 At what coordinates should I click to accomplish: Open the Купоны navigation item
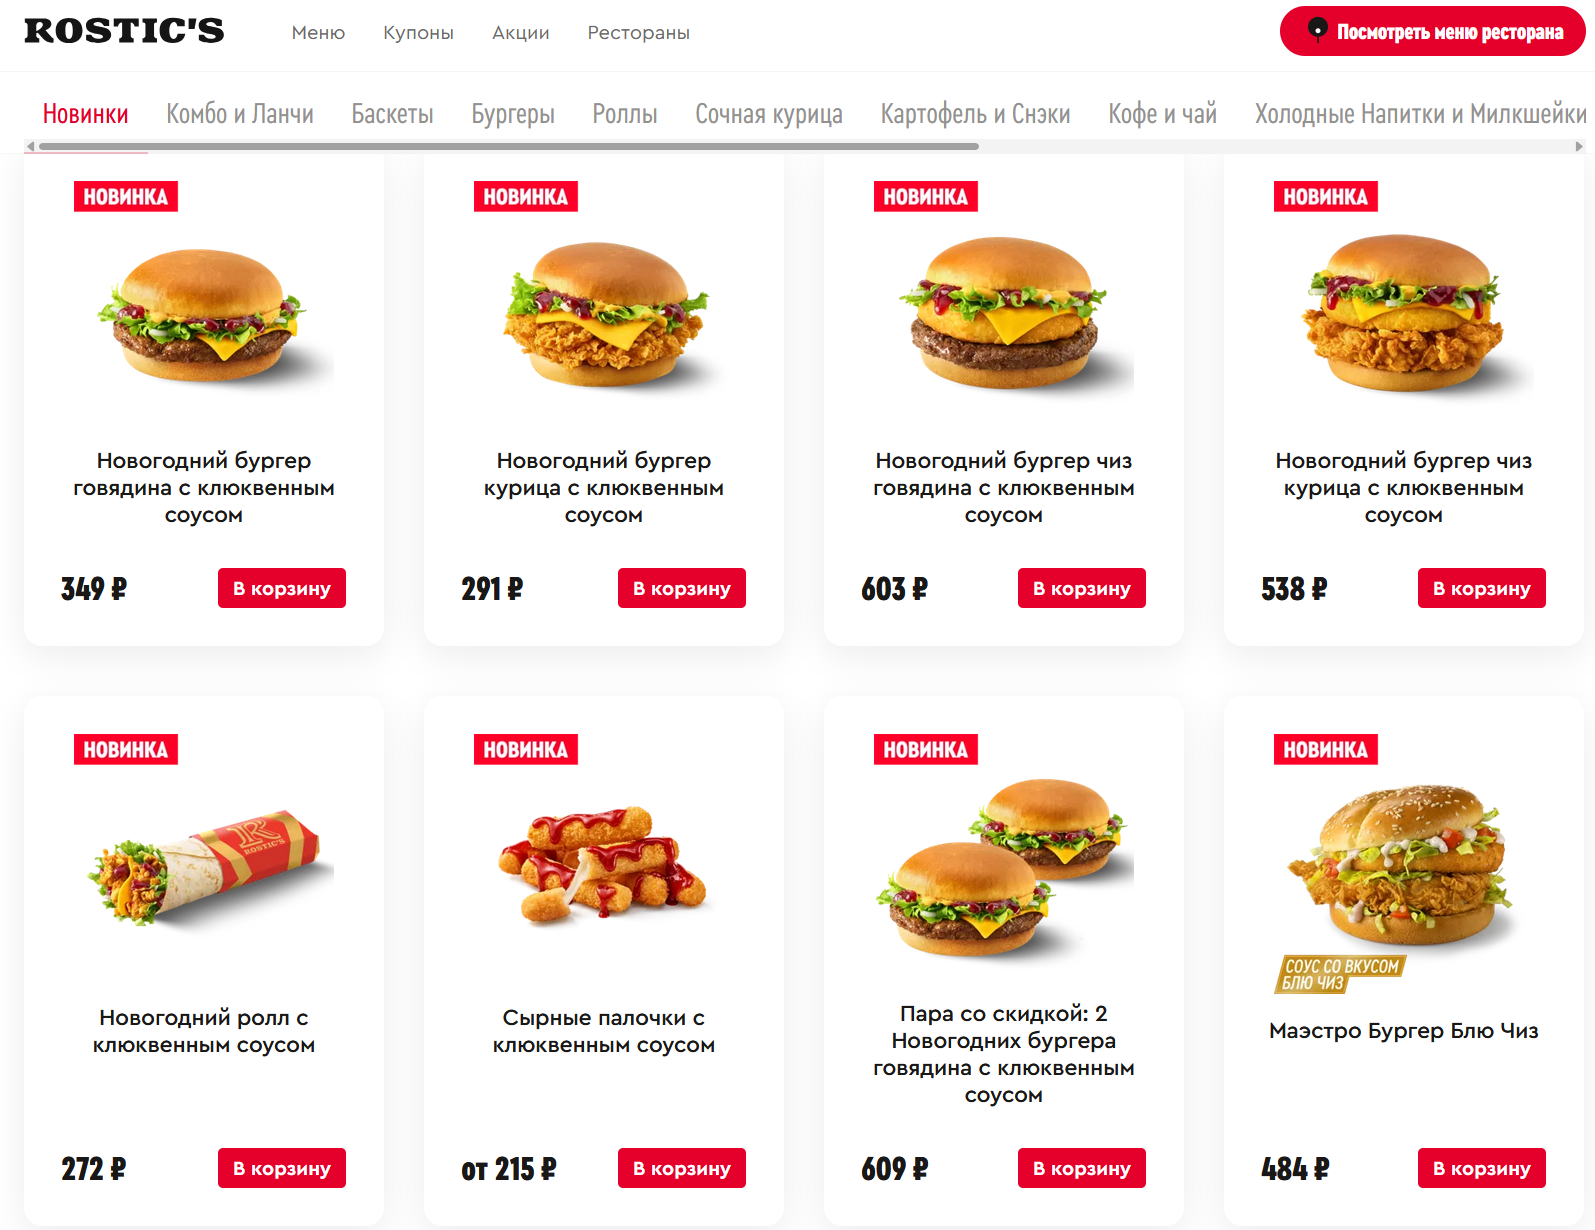tap(418, 33)
